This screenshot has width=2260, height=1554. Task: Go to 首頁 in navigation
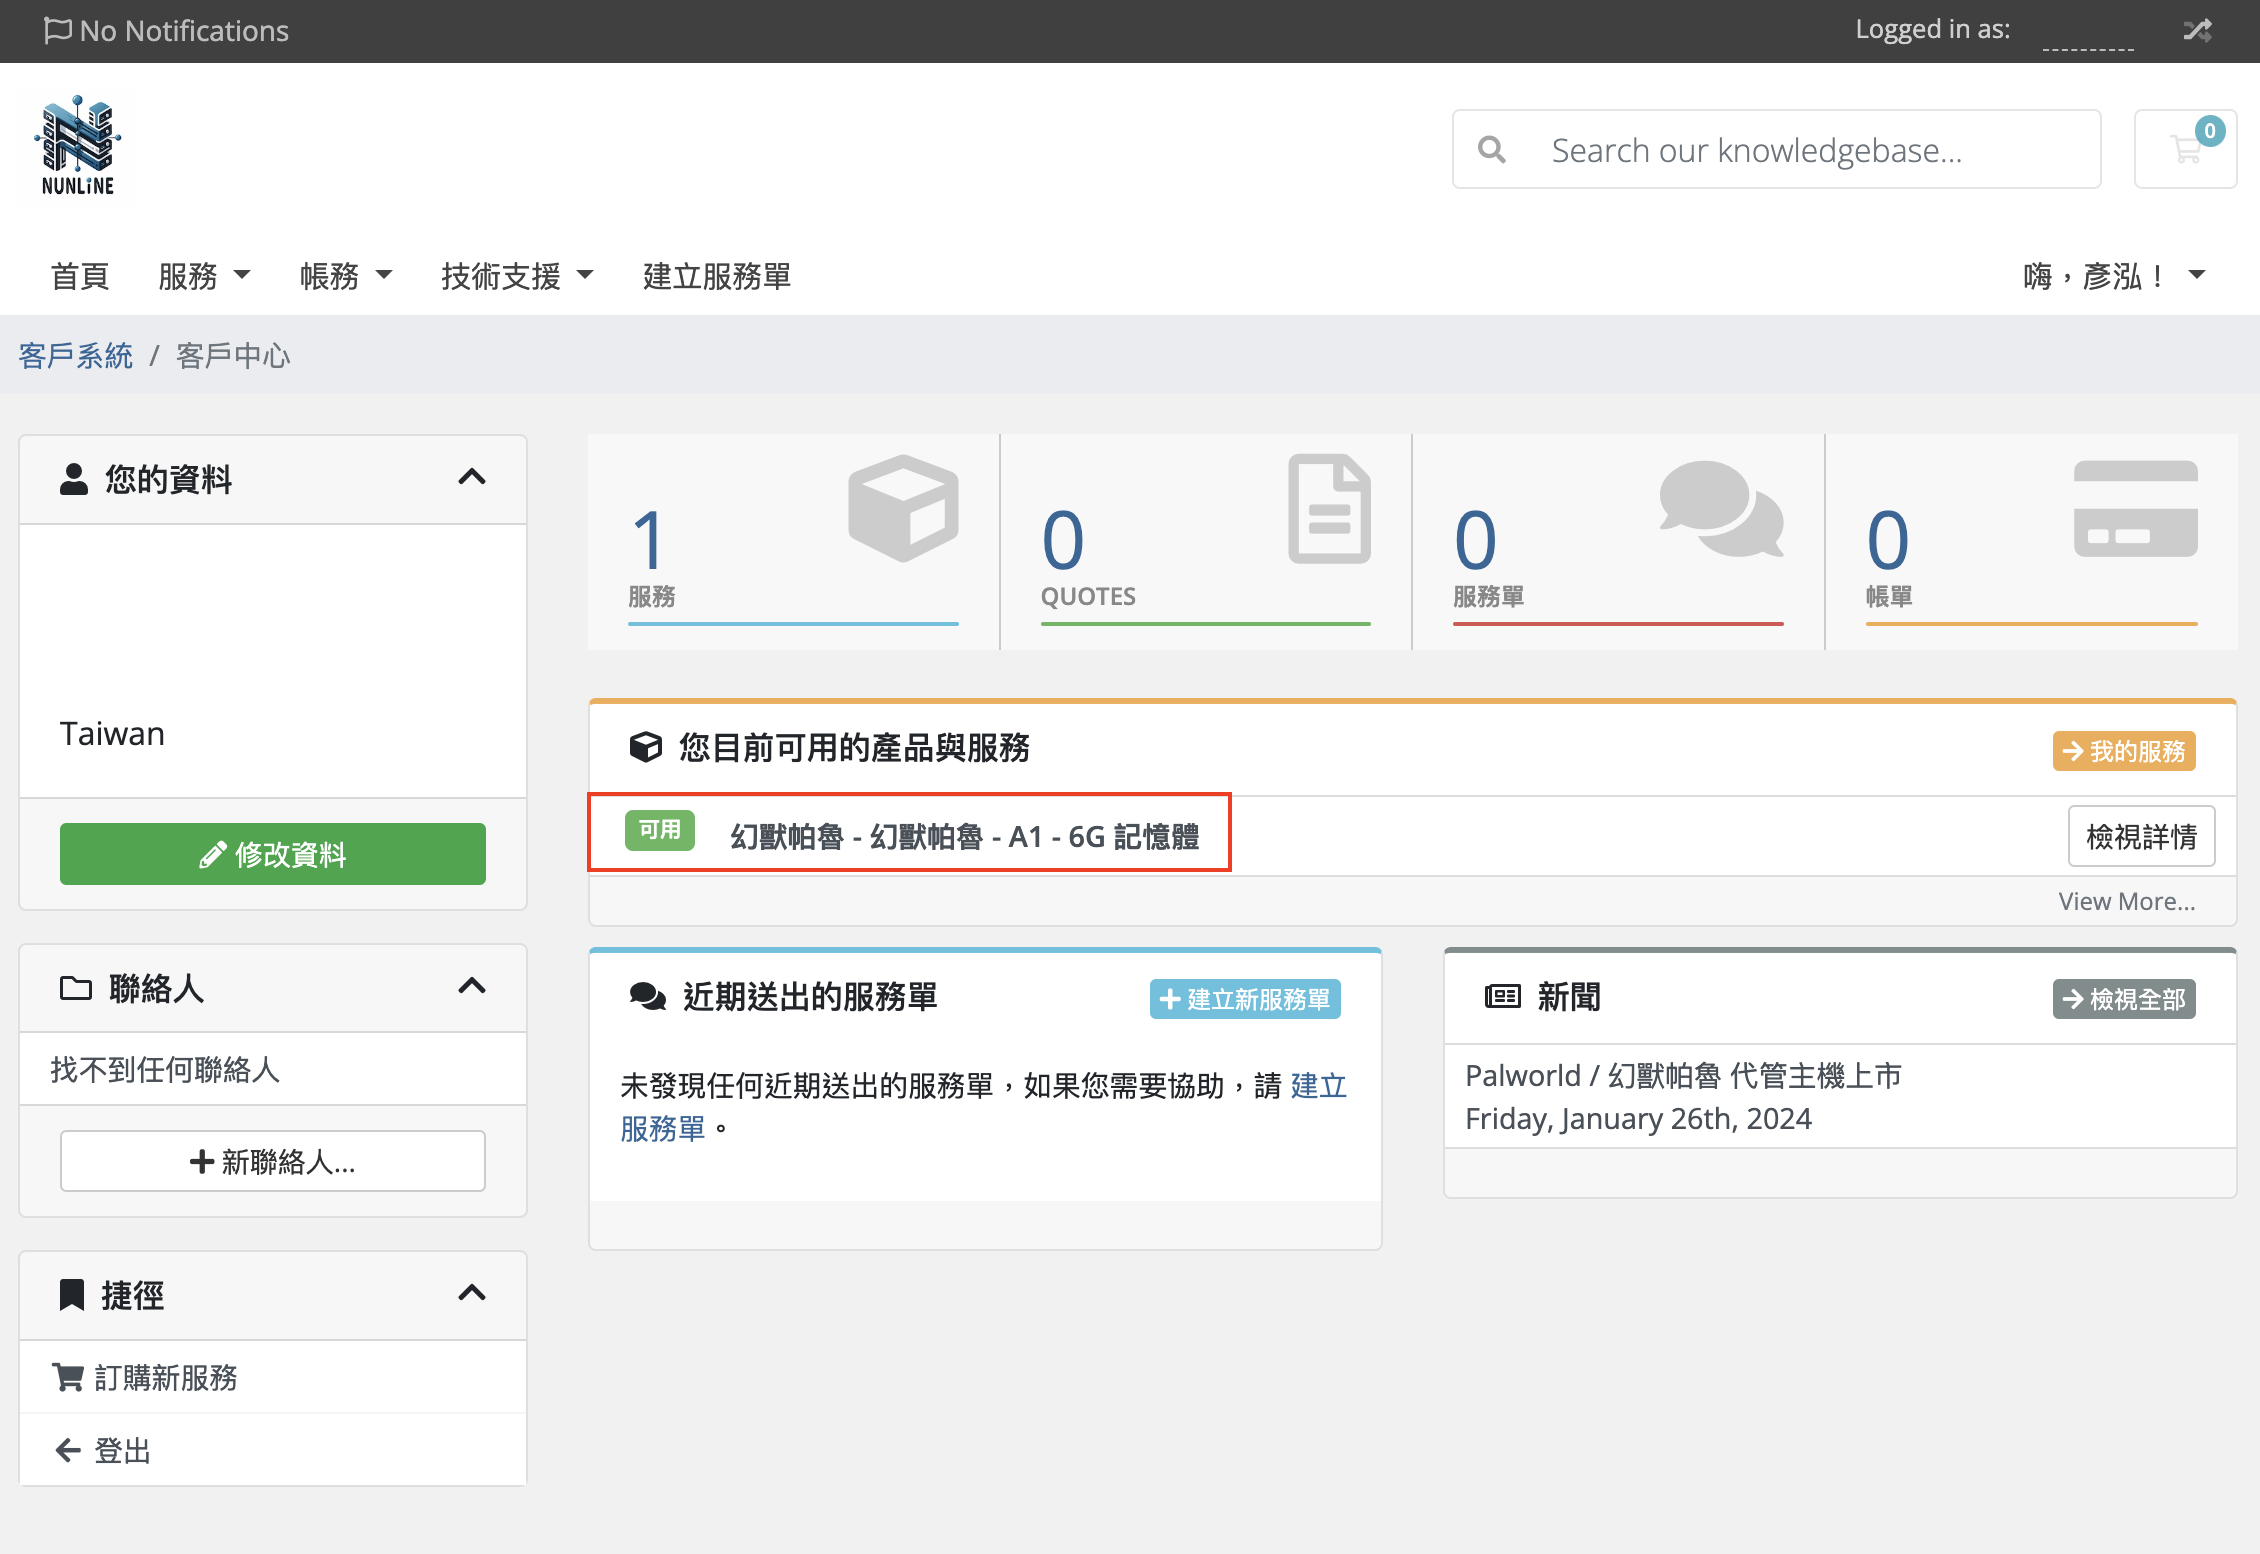(80, 276)
